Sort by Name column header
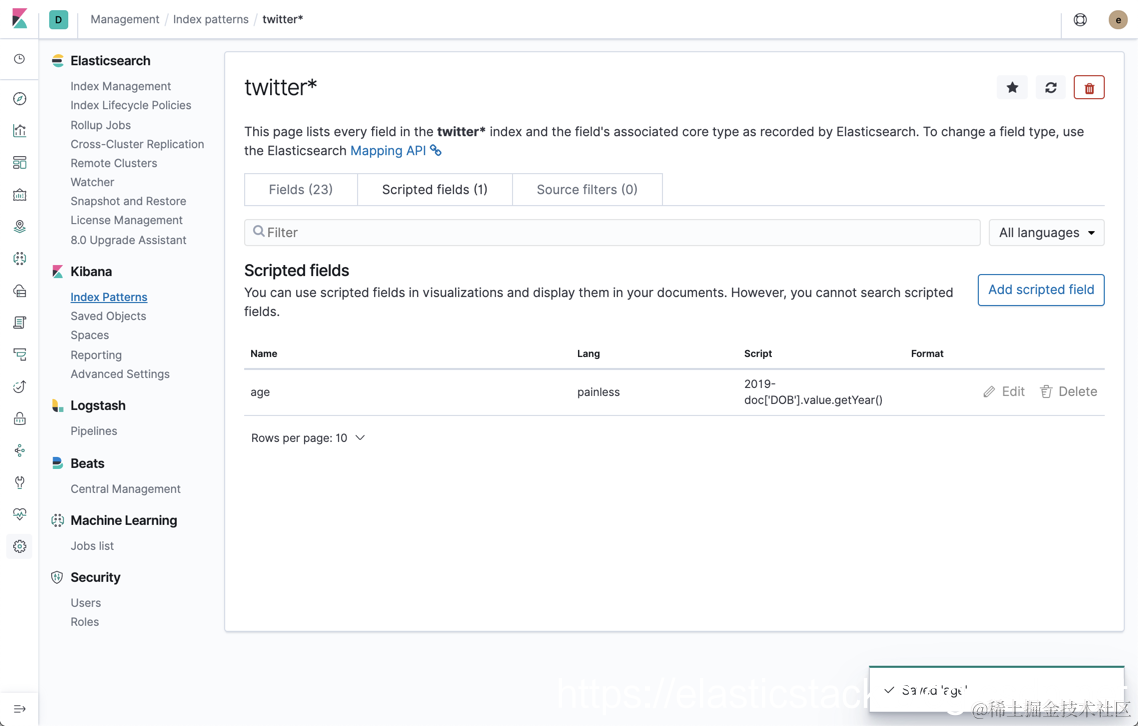The width and height of the screenshot is (1138, 726). tap(263, 354)
